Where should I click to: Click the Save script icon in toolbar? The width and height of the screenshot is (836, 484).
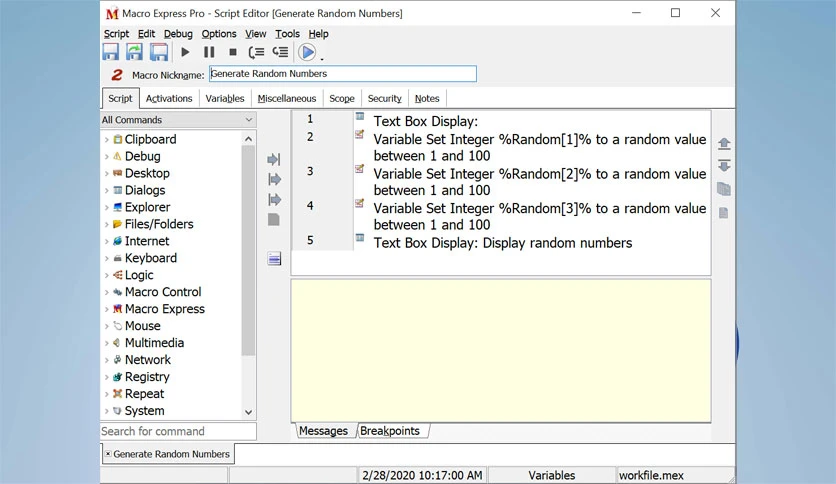[x=110, y=52]
